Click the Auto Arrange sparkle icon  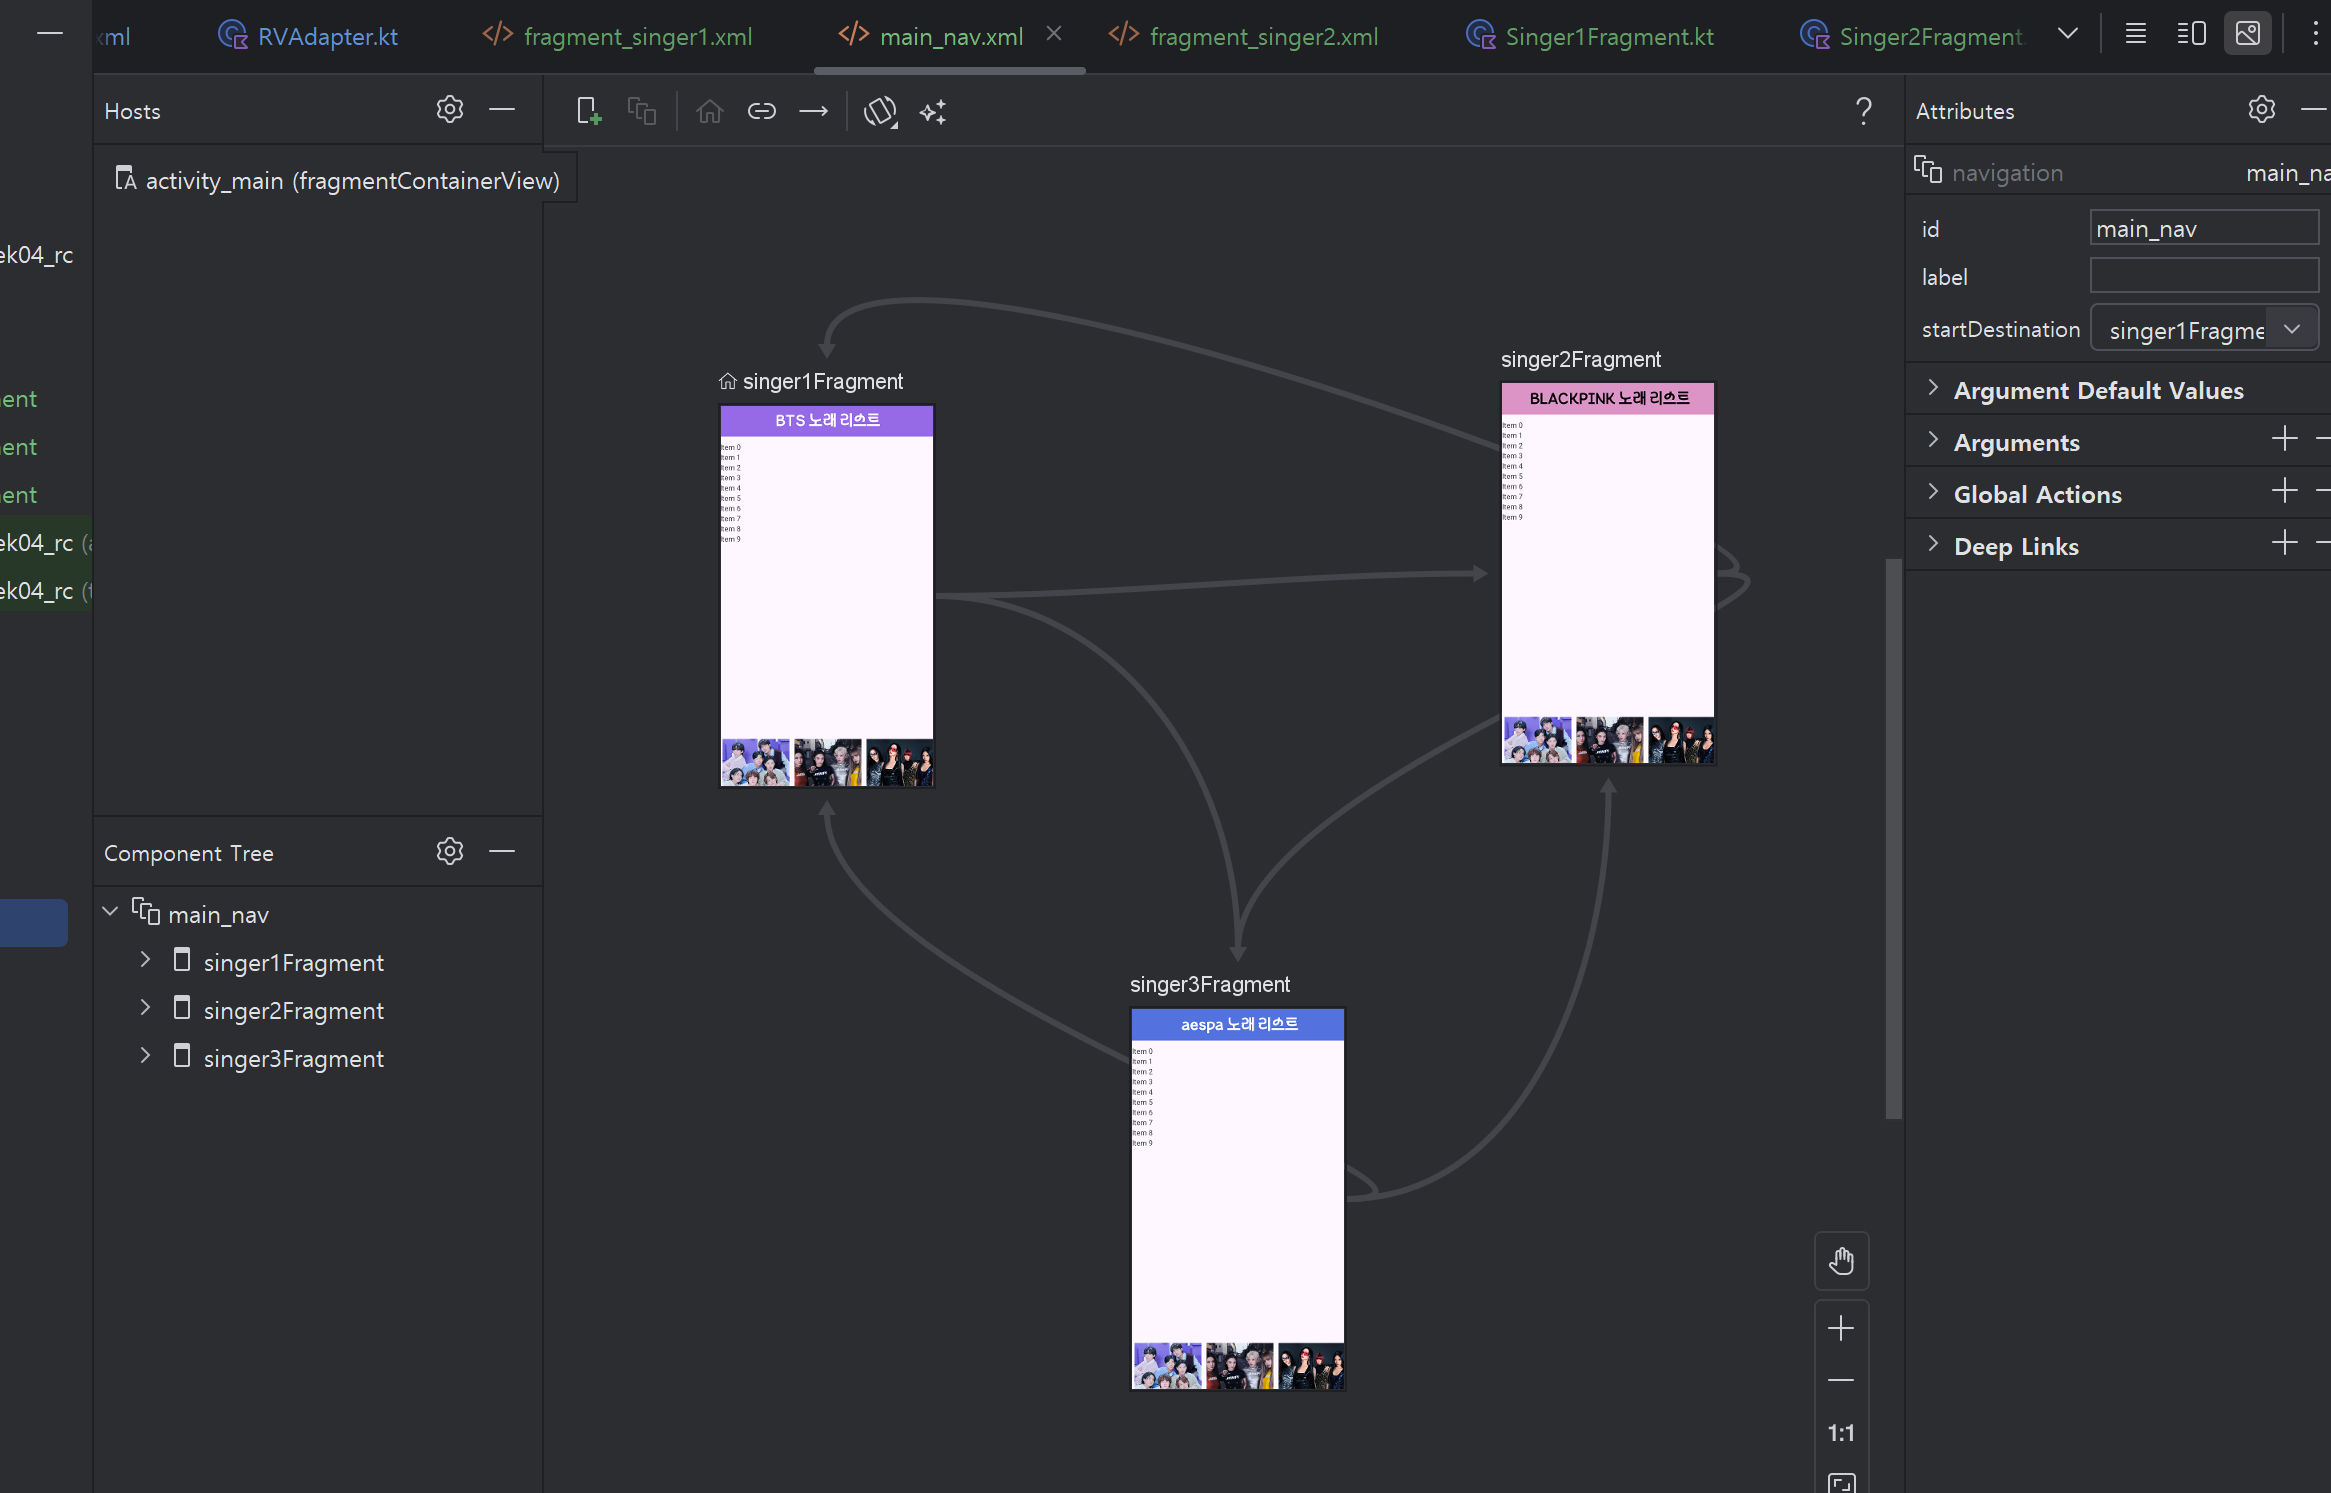(x=933, y=111)
